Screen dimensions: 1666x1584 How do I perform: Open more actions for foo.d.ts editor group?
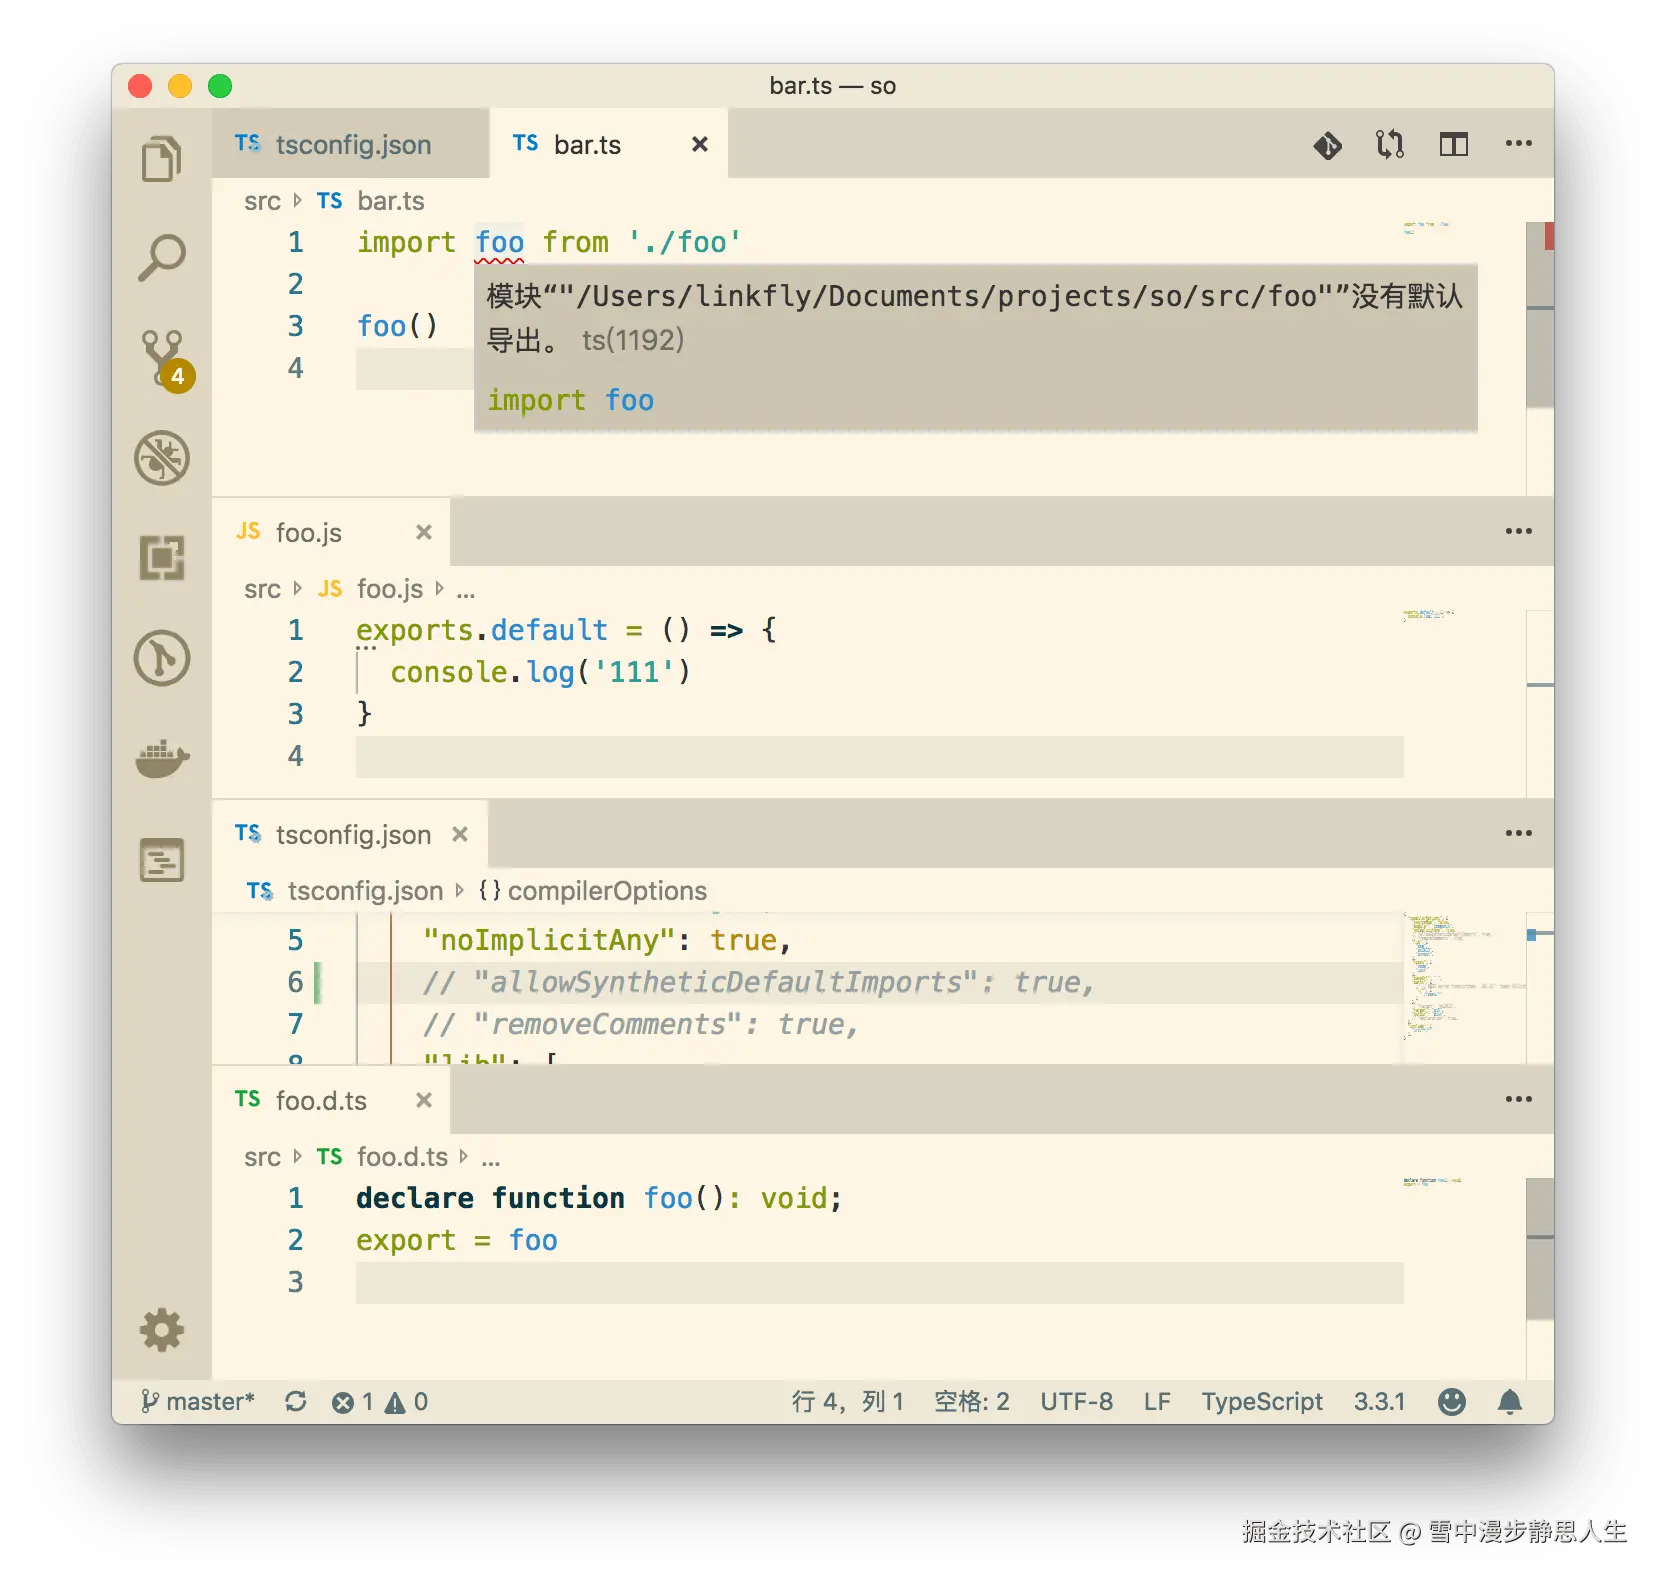(x=1518, y=1099)
